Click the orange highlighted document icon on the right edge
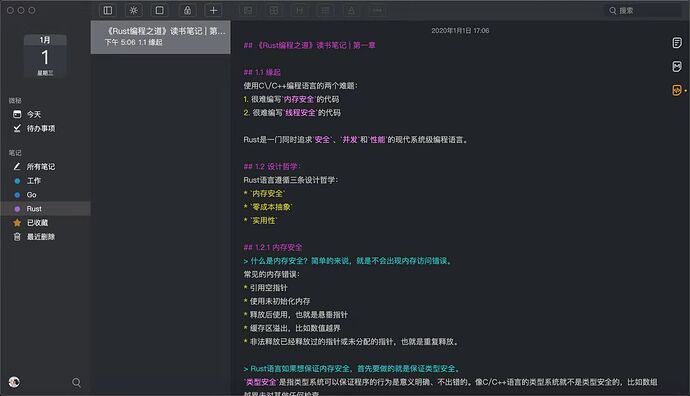 [677, 90]
